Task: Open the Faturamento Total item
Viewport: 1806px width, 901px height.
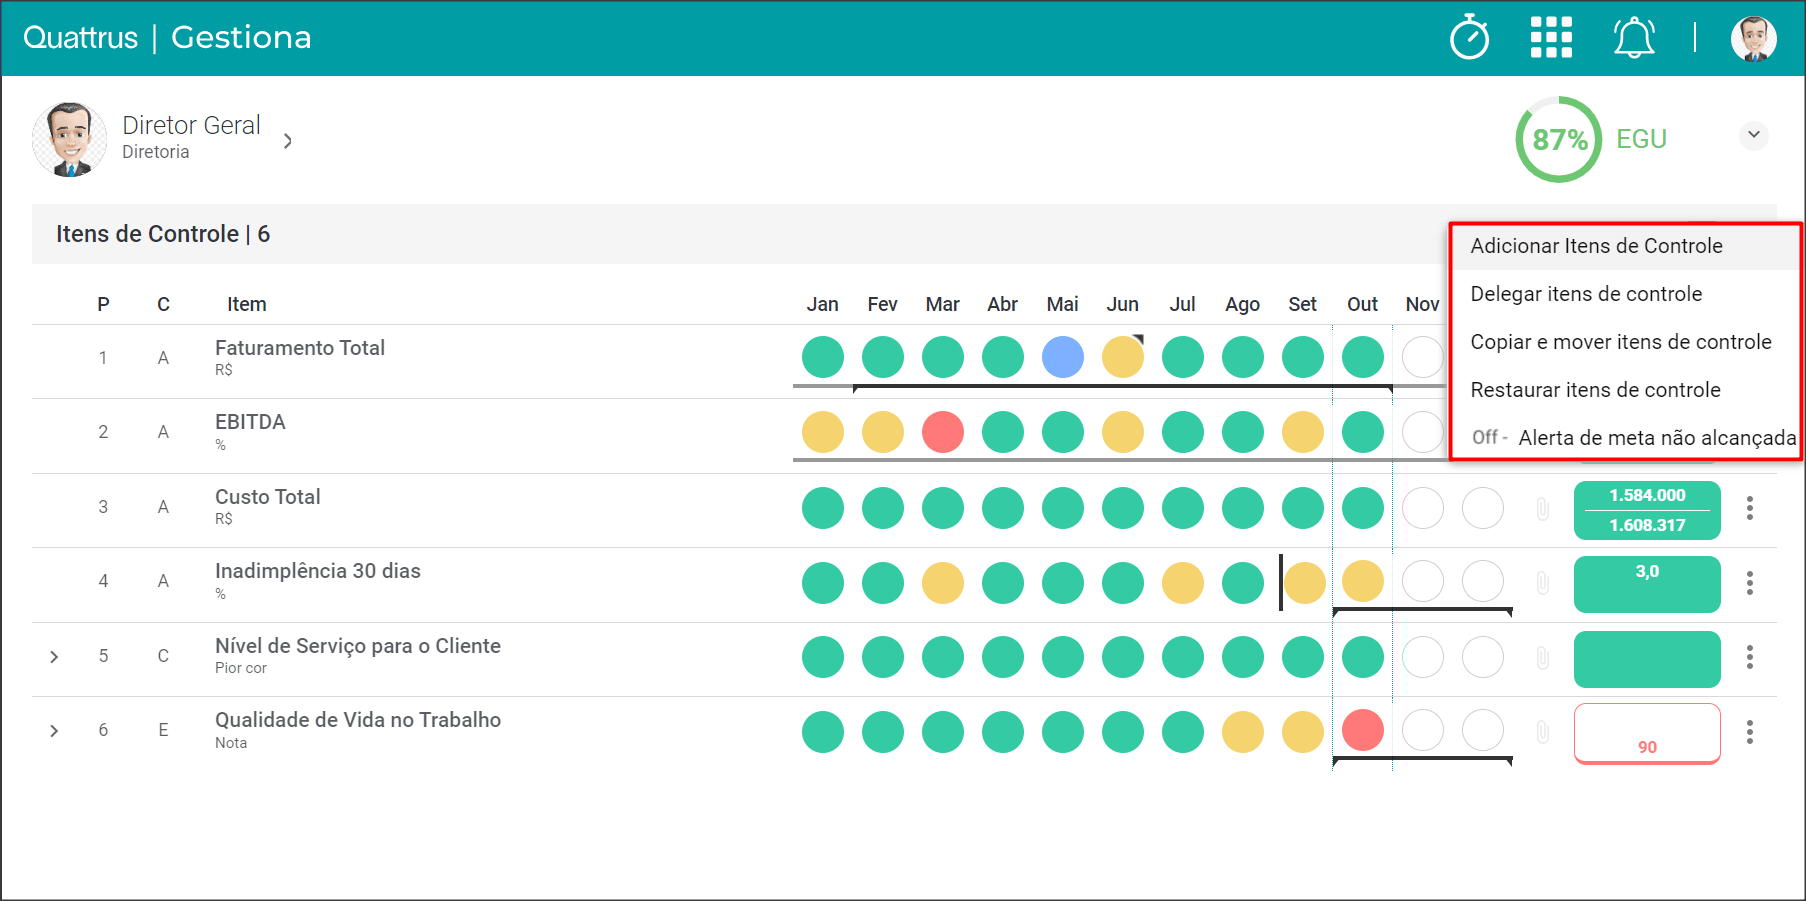Action: click(x=300, y=348)
